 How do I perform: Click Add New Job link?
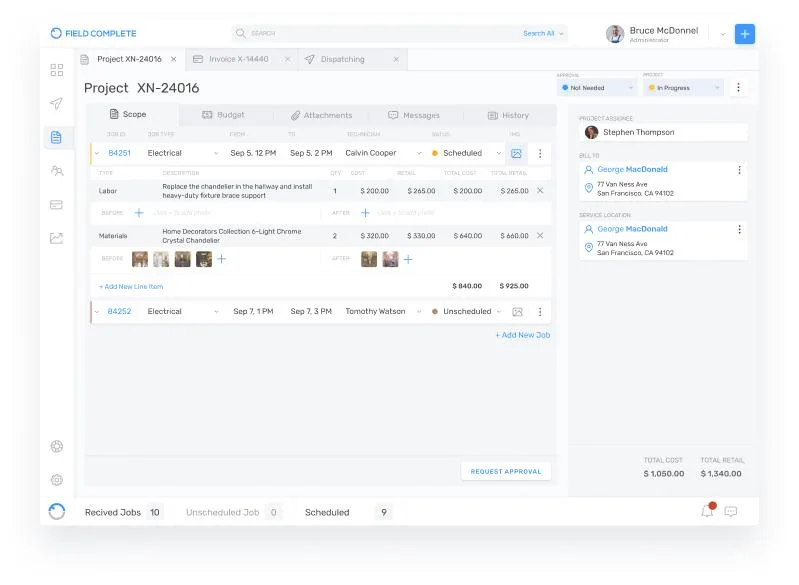point(523,335)
